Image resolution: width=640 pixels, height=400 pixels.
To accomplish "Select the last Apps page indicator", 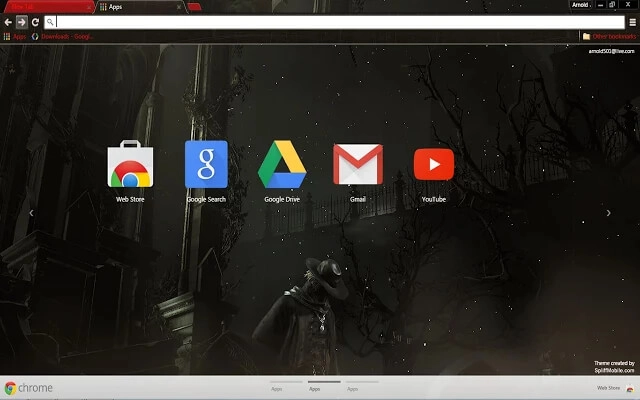I will (362, 385).
